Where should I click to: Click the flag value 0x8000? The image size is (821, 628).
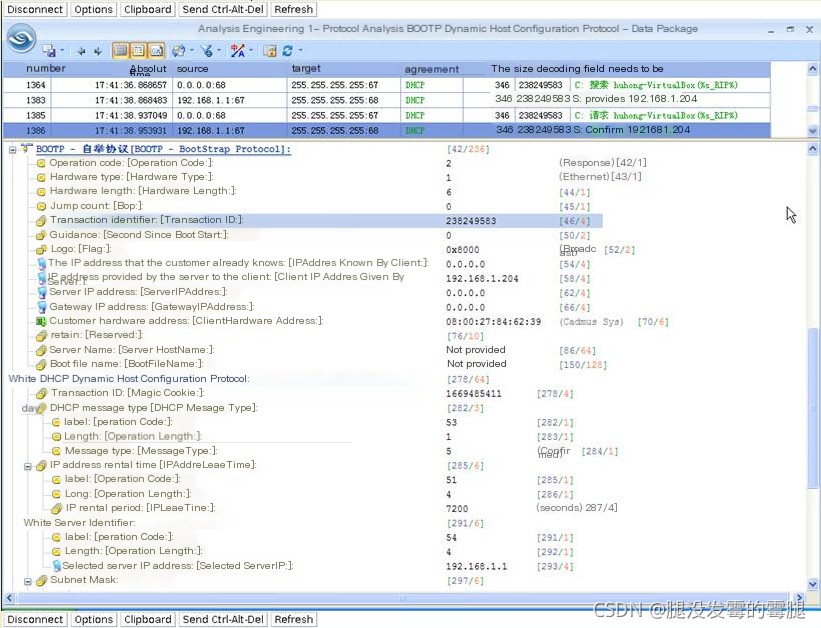pos(462,250)
